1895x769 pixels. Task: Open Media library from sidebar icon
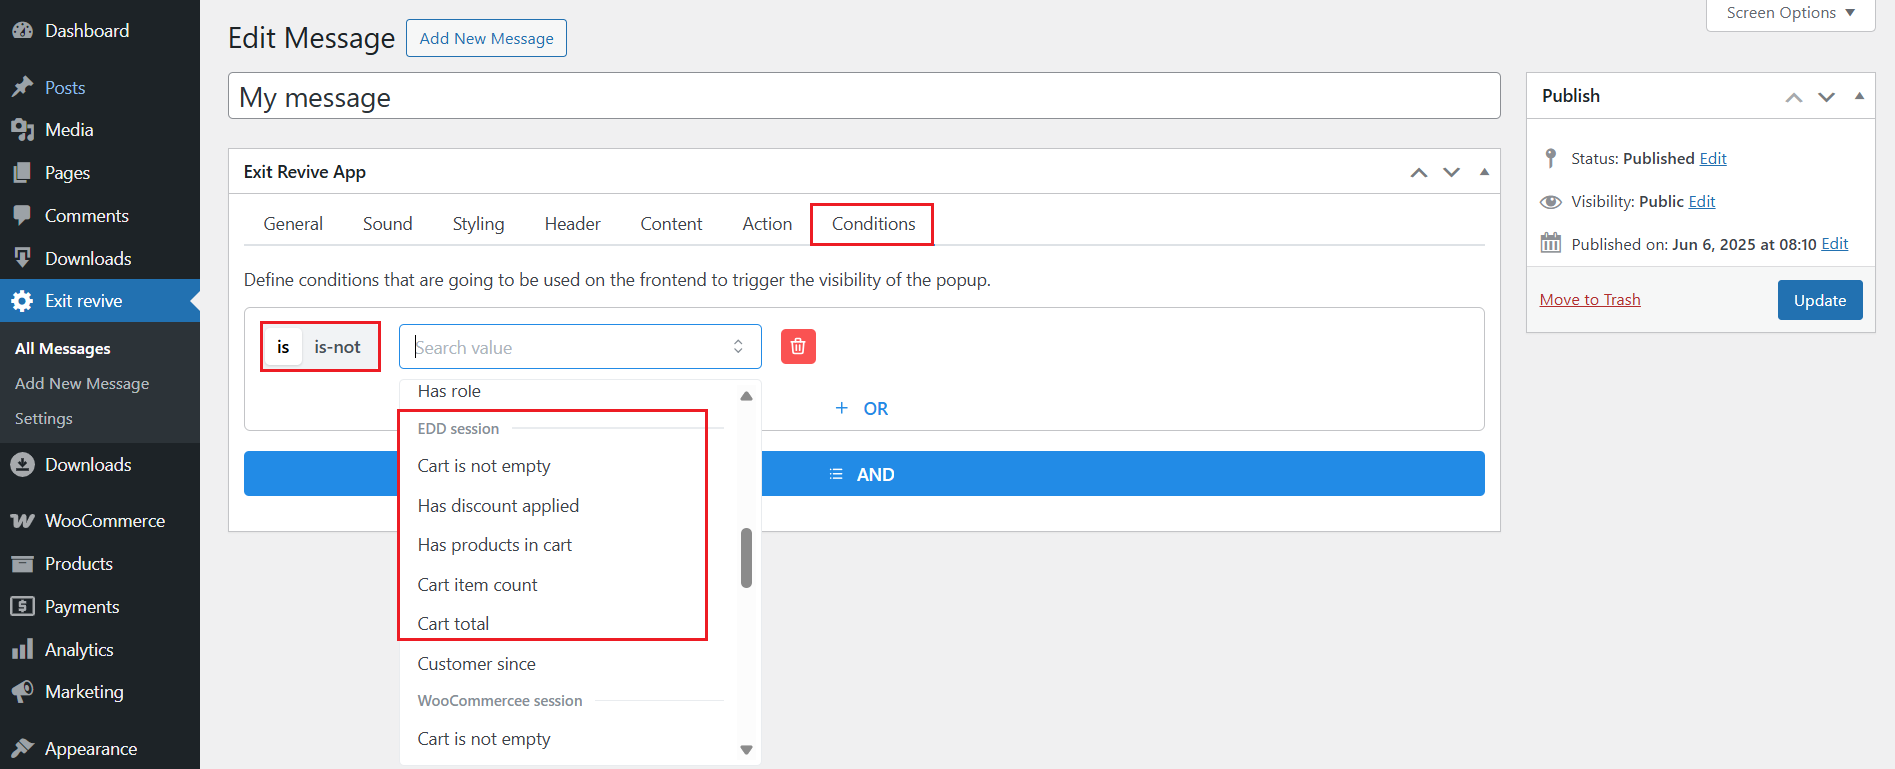22,130
